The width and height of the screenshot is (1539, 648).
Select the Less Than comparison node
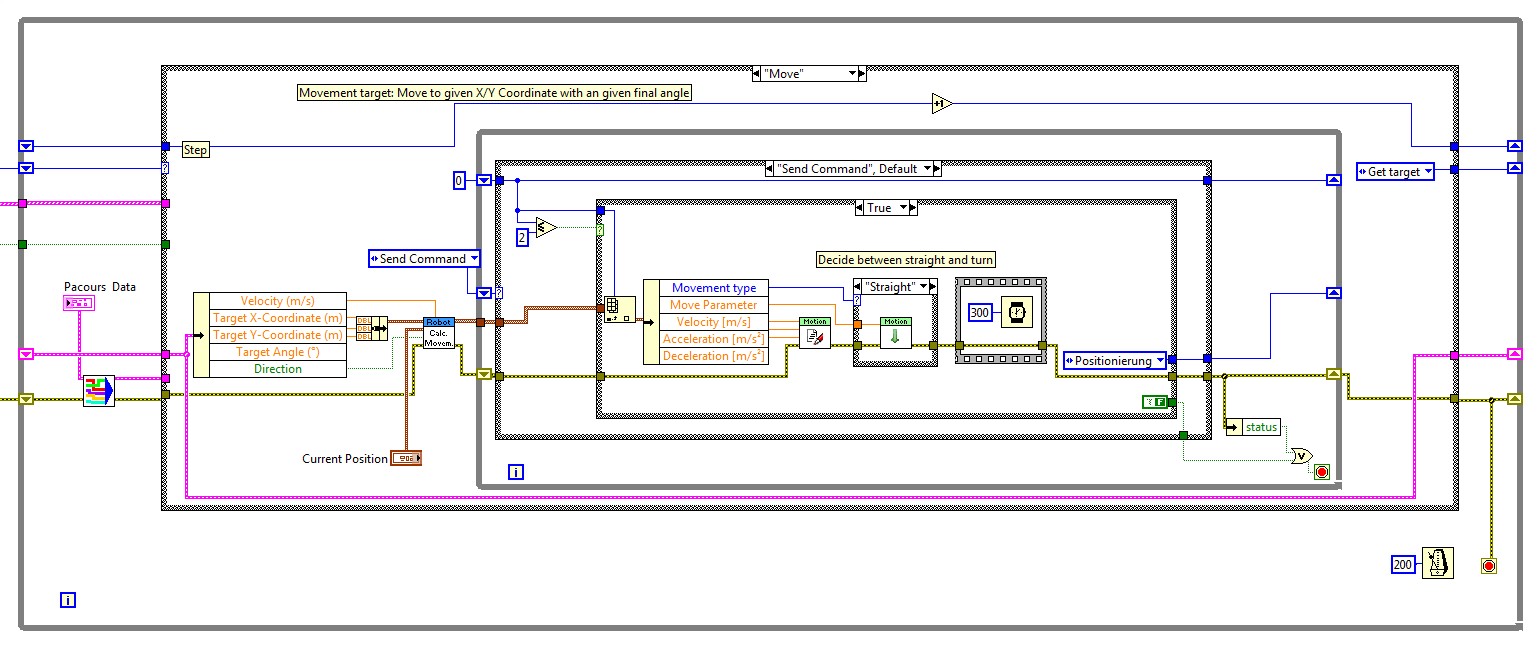tap(545, 227)
